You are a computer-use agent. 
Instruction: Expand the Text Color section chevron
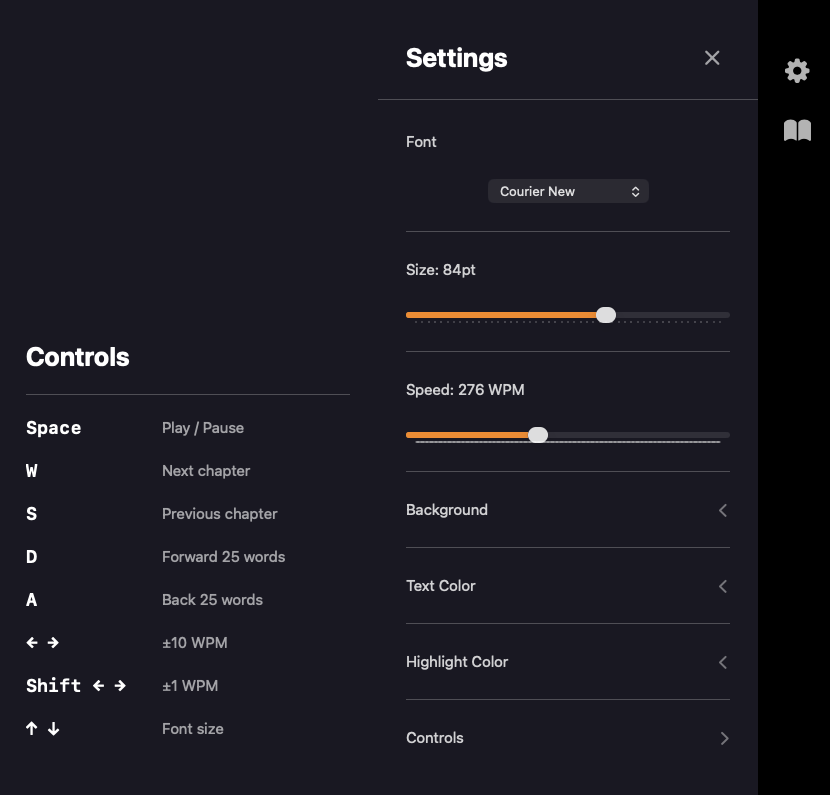(x=723, y=586)
